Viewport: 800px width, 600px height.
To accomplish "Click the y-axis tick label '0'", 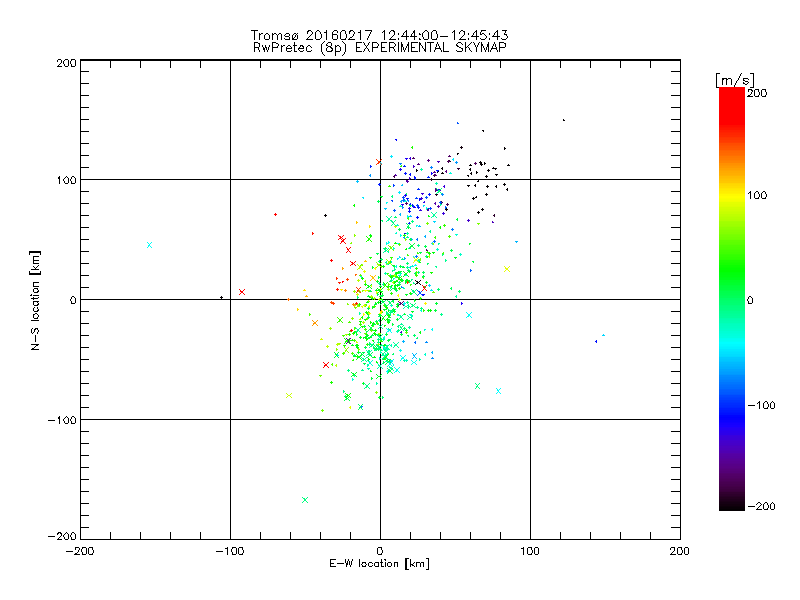I will (73, 300).
